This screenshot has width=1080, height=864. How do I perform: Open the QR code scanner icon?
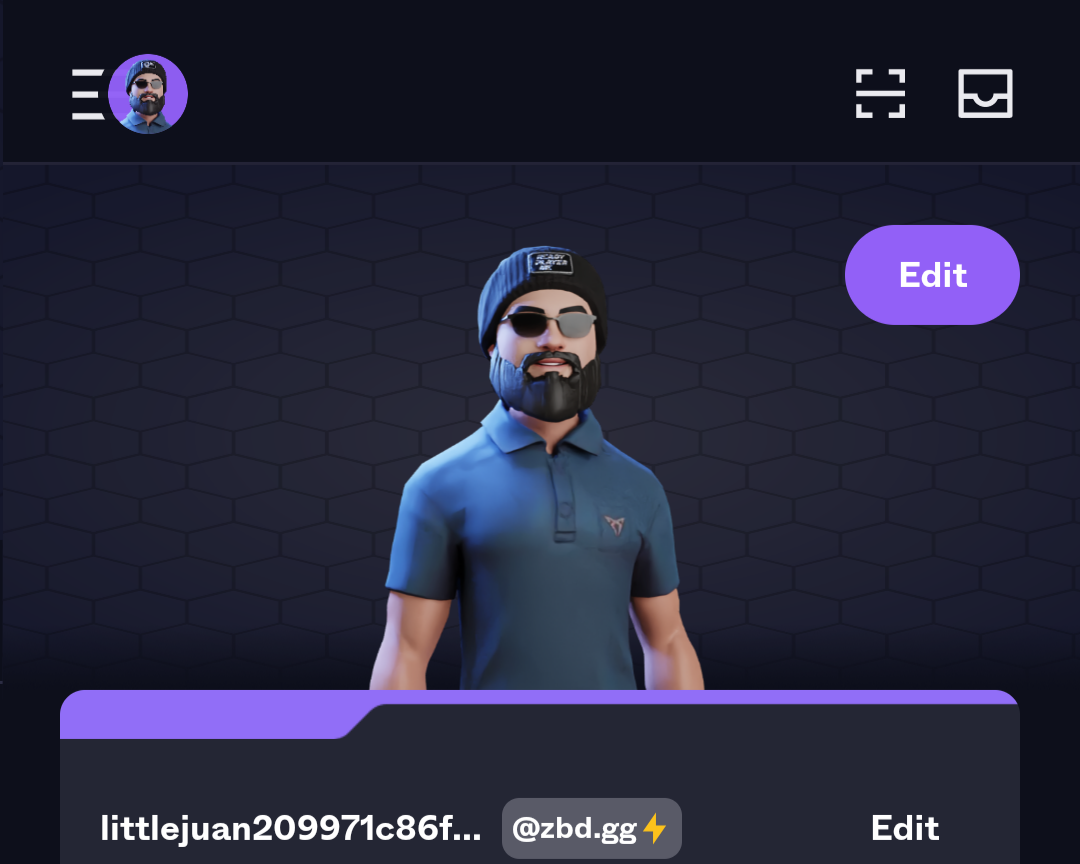[880, 94]
